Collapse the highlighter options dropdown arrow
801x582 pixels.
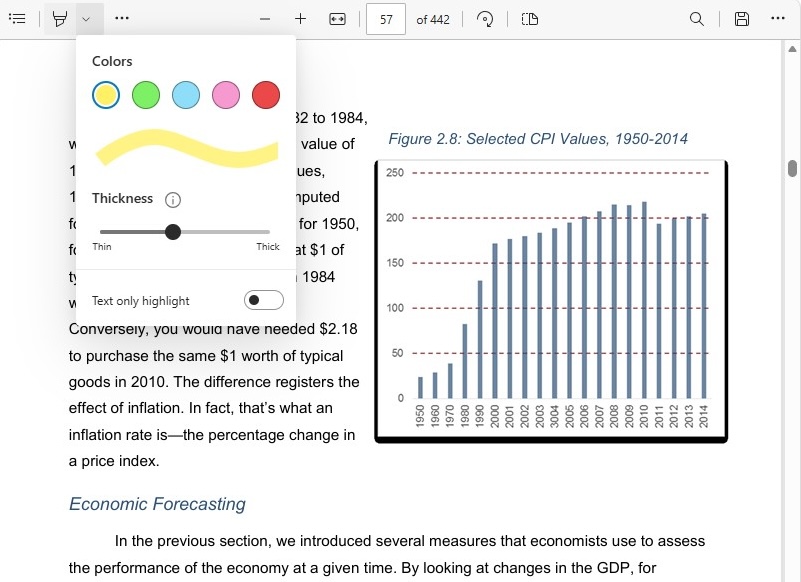[x=86, y=19]
